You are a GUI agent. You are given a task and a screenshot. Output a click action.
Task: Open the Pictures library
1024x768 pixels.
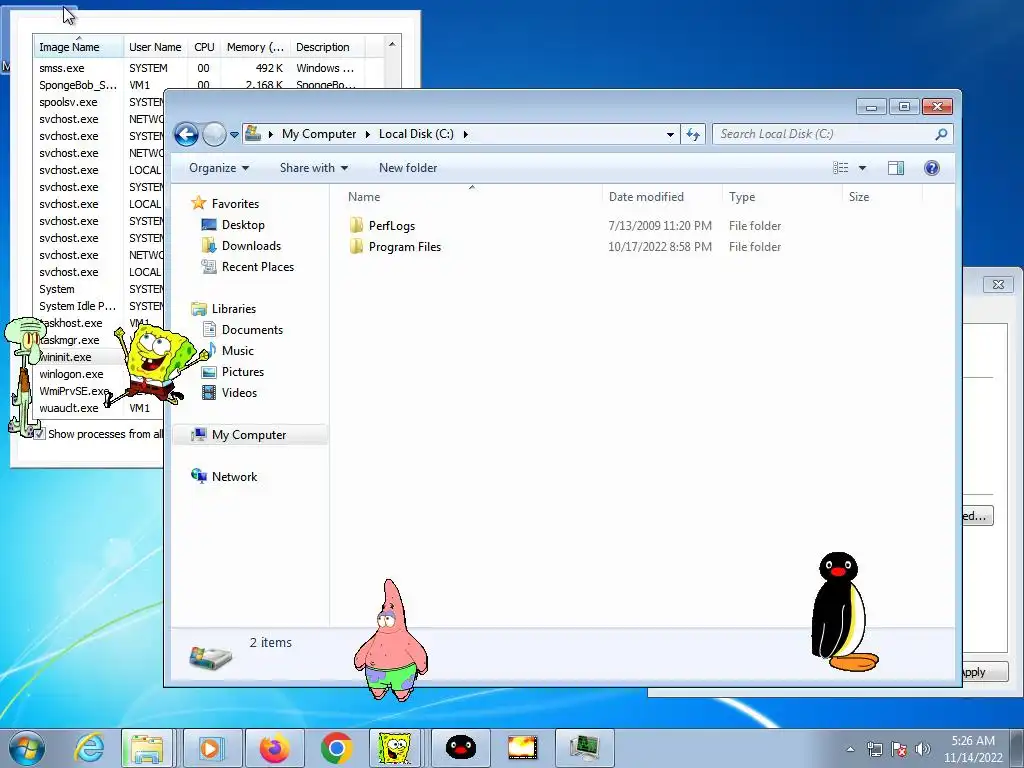pos(242,372)
